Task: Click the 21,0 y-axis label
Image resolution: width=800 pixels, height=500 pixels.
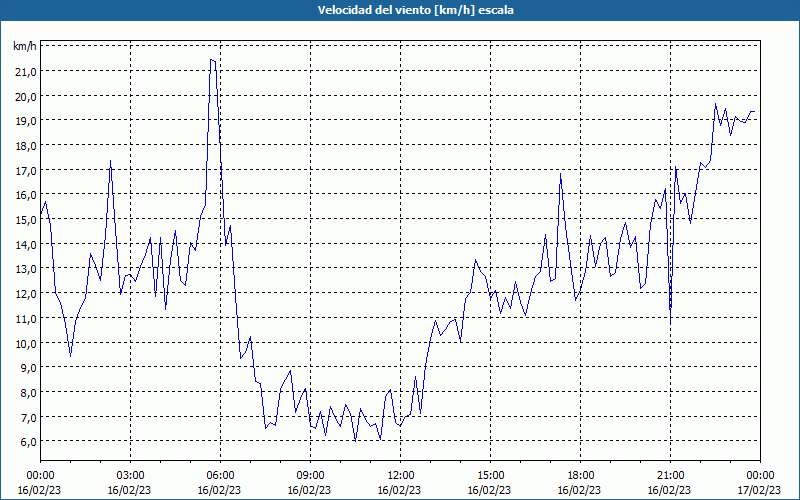Action: click(x=26, y=71)
